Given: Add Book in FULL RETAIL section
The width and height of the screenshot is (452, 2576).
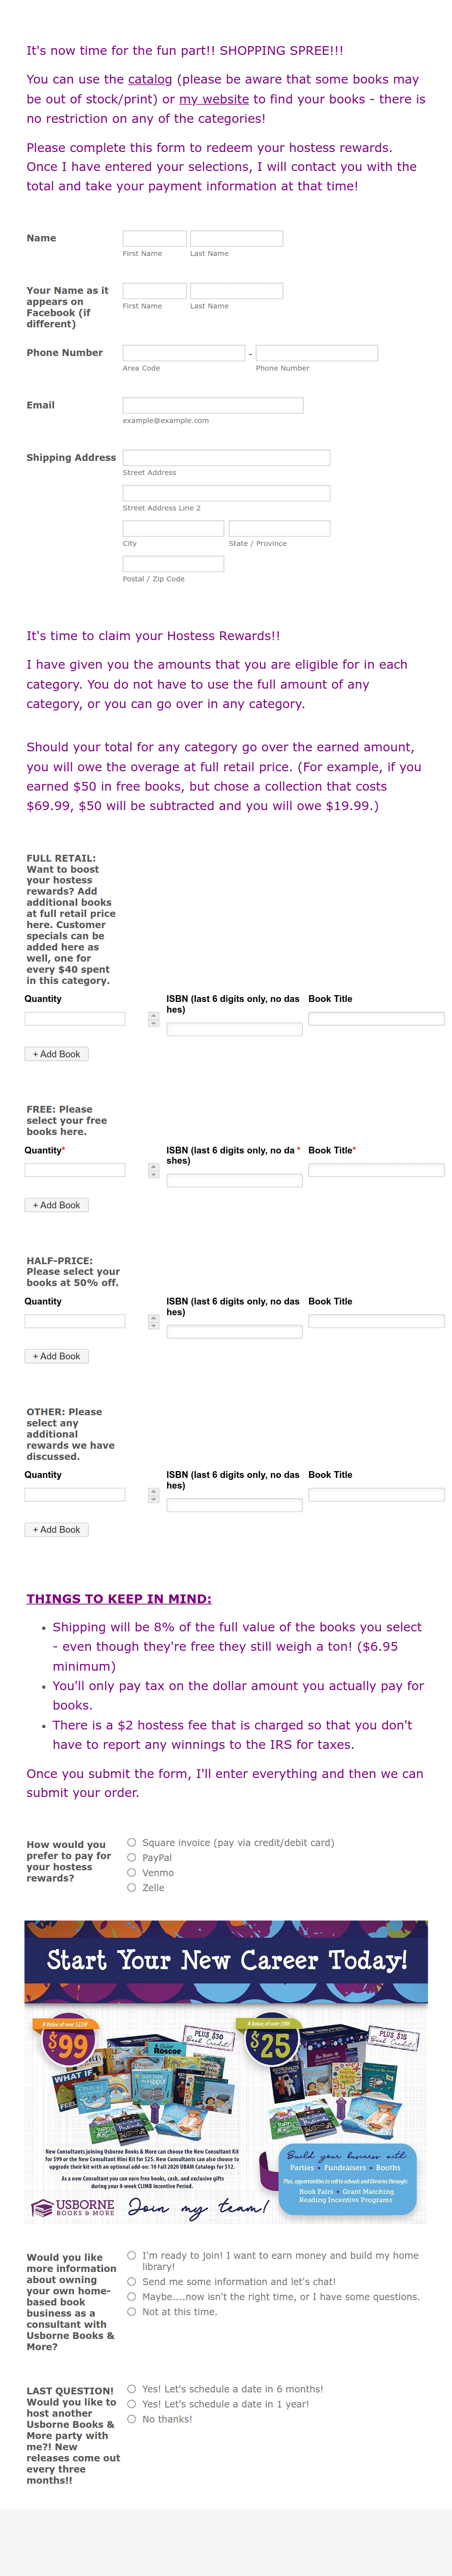Looking at the screenshot, I should tap(56, 1054).
